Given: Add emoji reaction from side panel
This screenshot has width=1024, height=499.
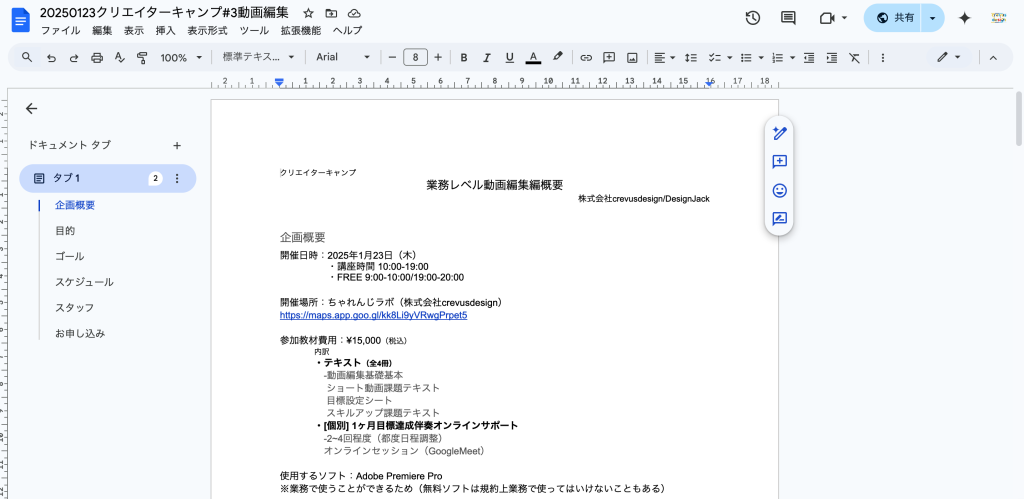Looking at the screenshot, I should 779,190.
